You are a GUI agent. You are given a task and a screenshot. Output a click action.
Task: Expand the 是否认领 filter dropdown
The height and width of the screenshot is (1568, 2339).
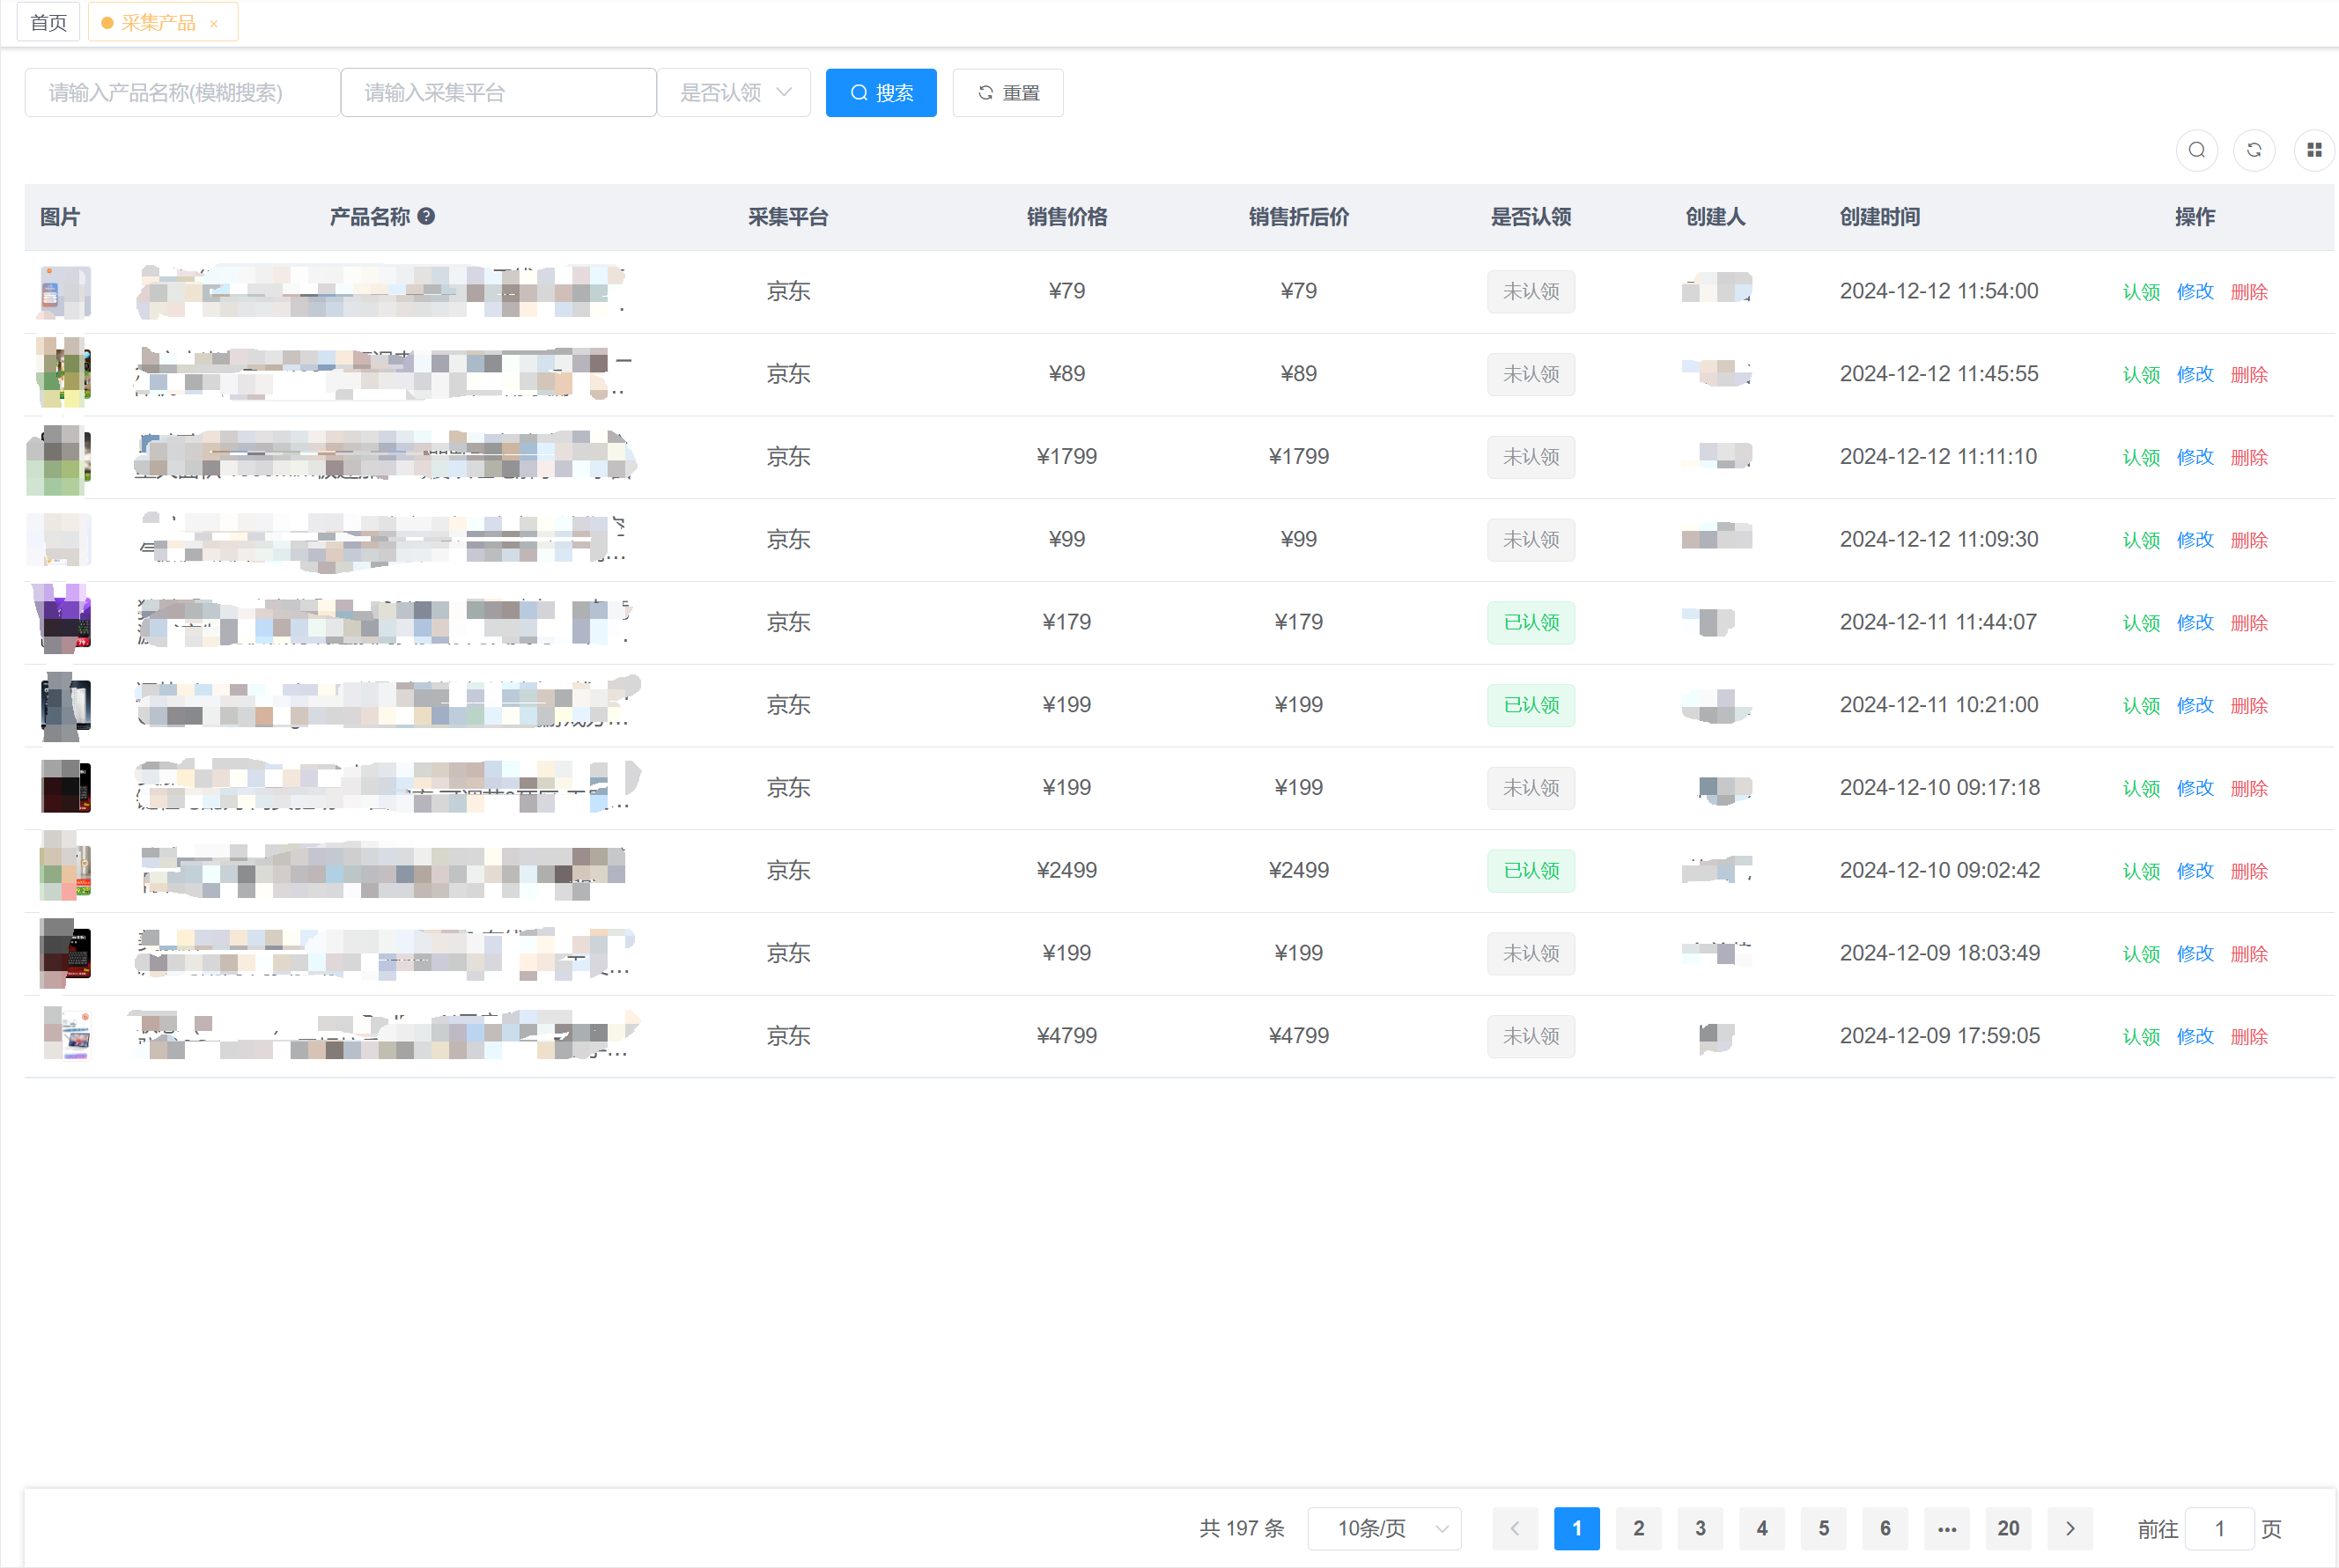click(734, 93)
